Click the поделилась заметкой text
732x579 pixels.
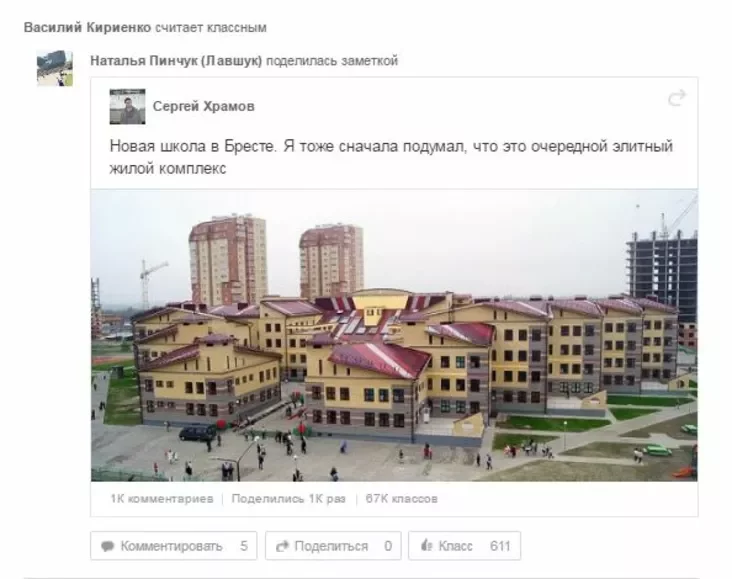332,61
